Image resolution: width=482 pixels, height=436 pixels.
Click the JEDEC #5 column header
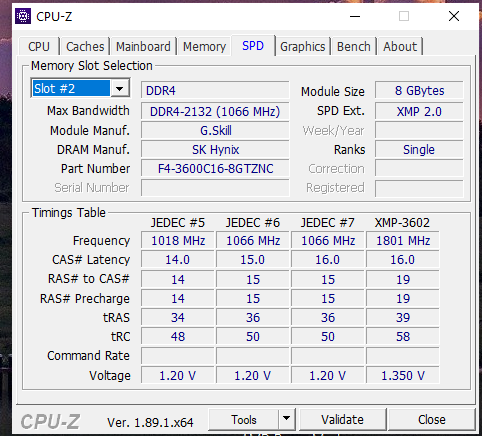178,222
